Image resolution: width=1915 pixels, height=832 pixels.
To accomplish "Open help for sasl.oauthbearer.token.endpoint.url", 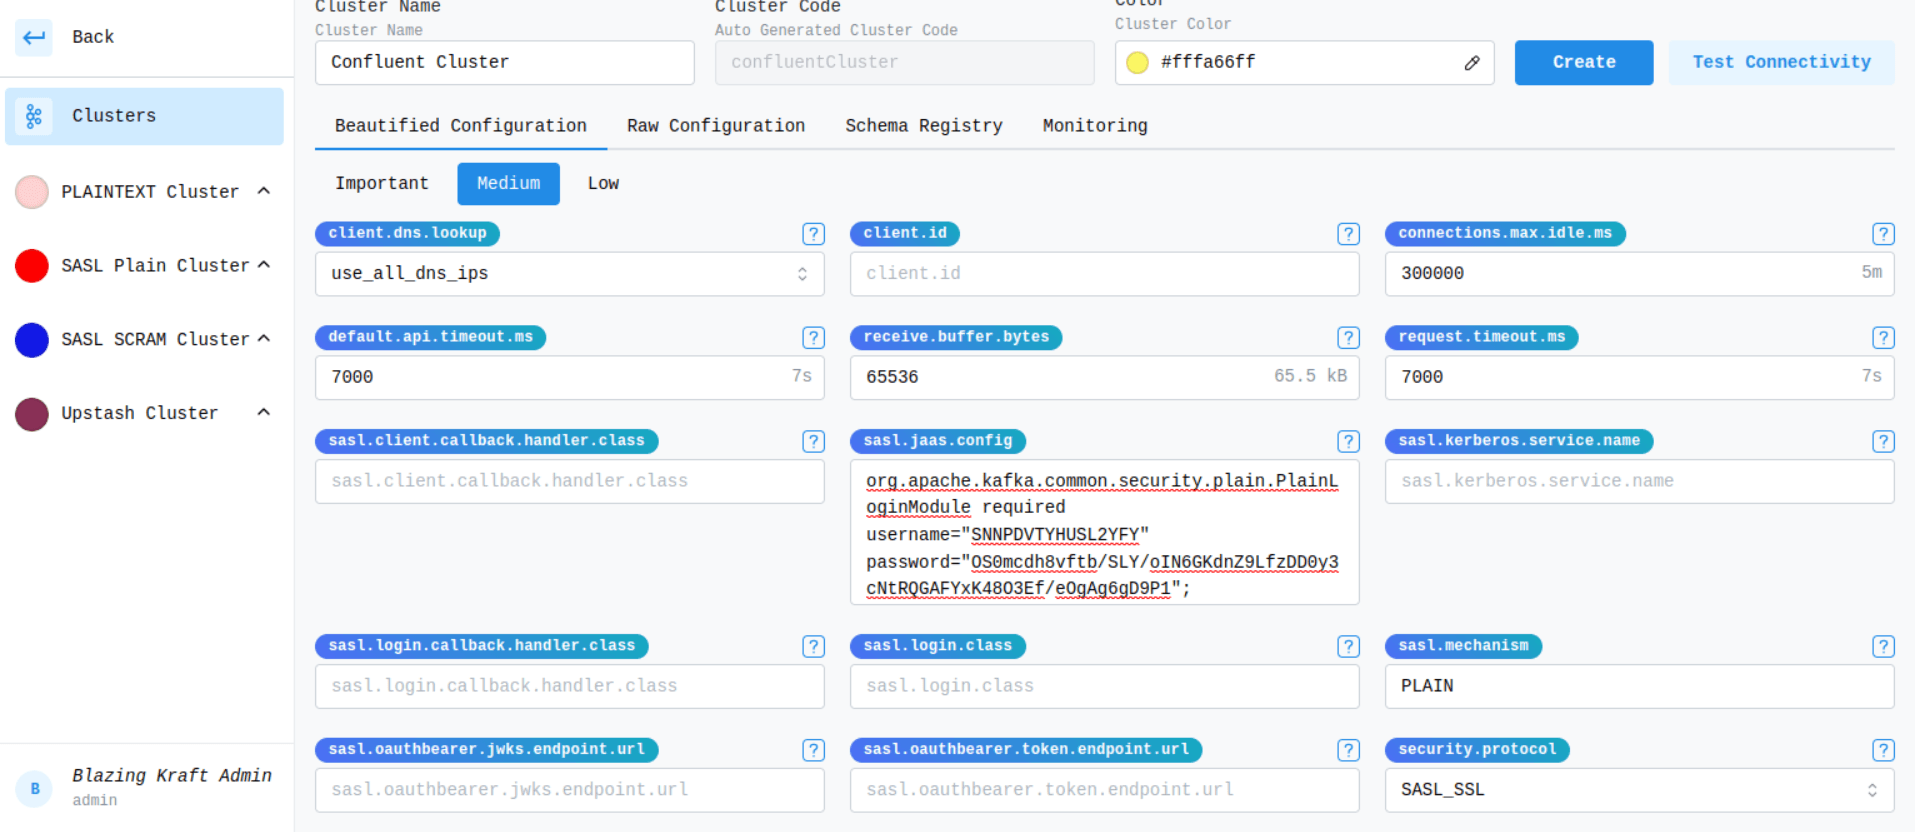I will coord(1348,750).
